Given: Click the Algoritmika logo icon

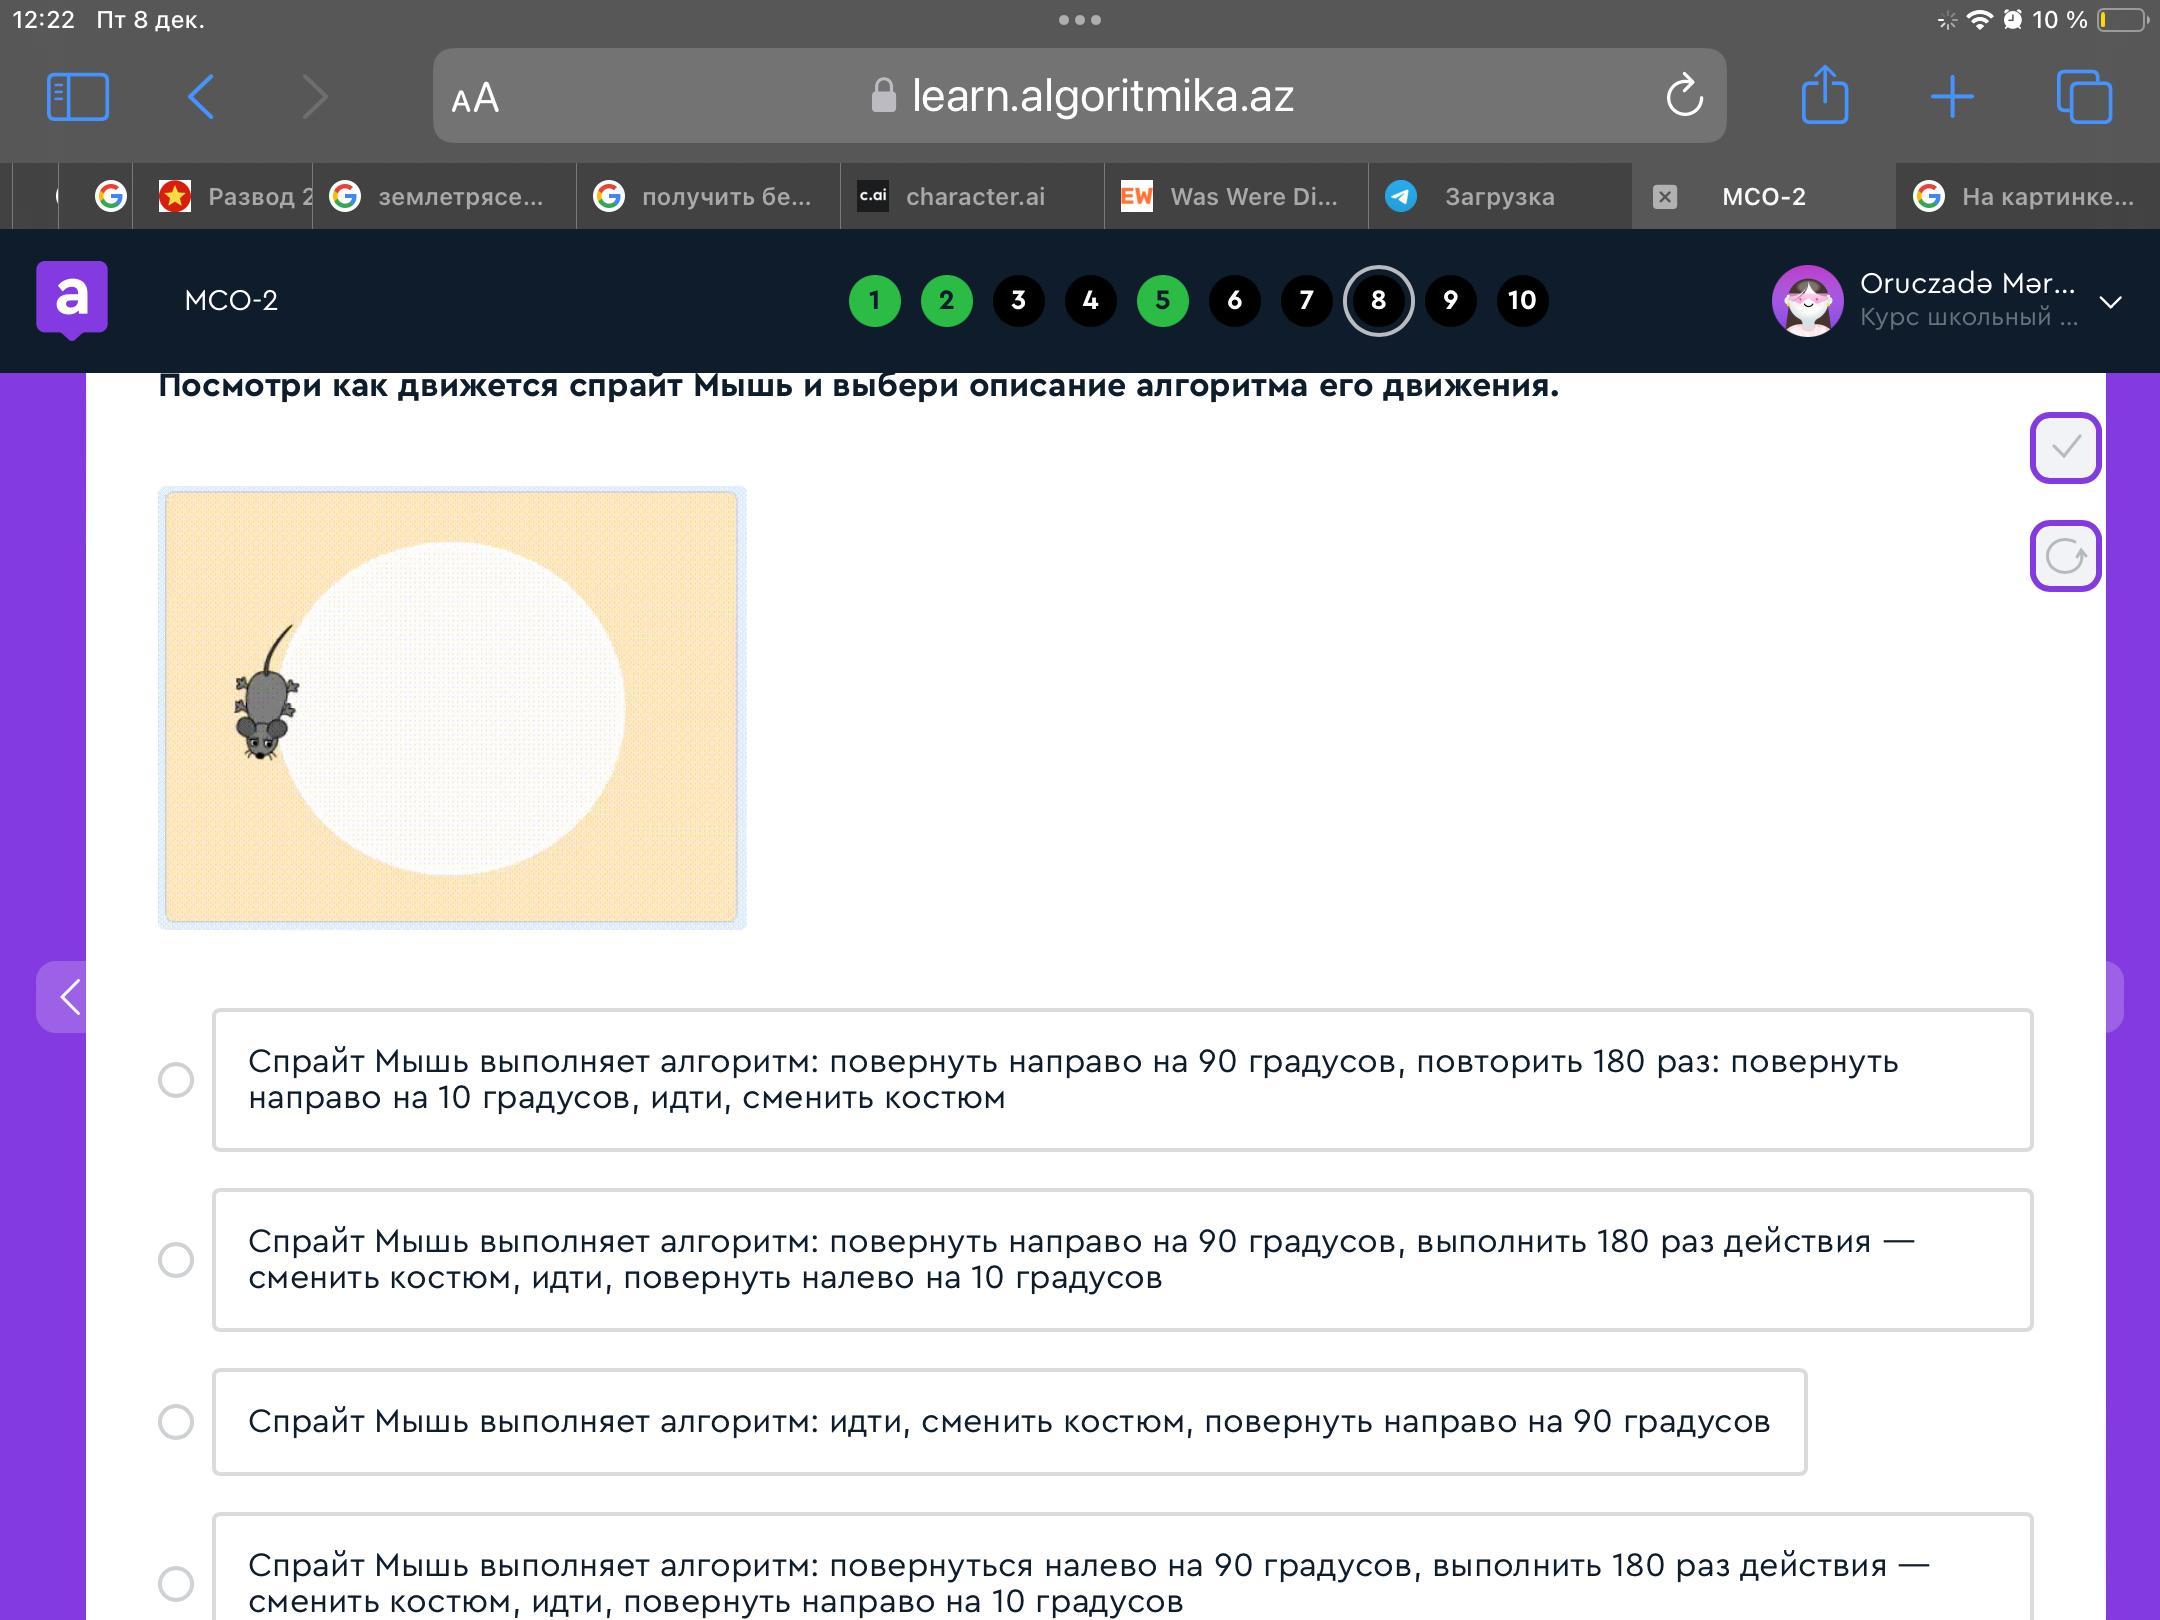Looking at the screenshot, I should tap(72, 298).
